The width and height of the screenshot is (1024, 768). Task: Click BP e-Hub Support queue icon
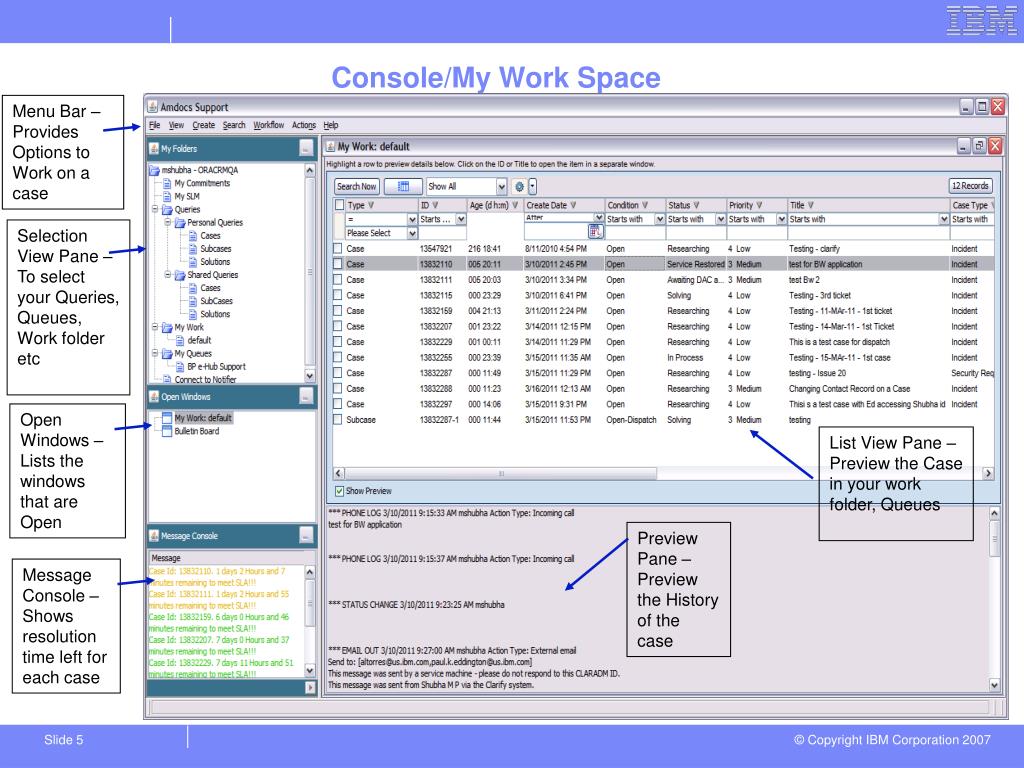click(180, 366)
